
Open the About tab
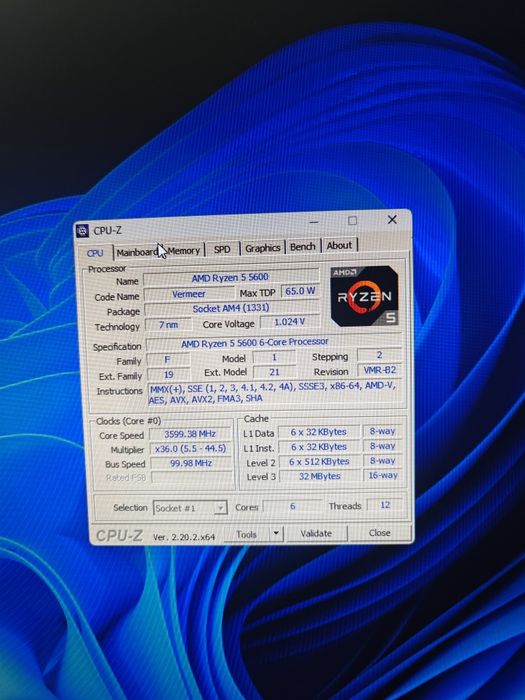pyautogui.click(x=339, y=245)
